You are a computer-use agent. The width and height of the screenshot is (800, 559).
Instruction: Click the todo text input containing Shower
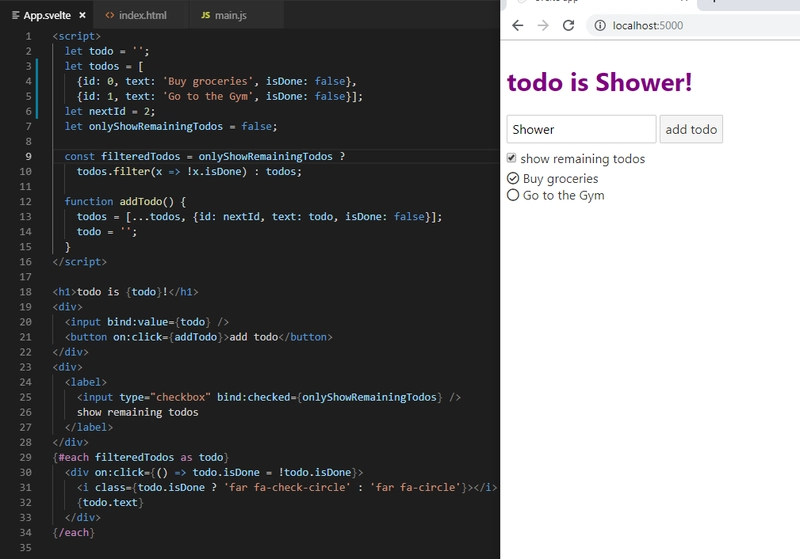(581, 129)
